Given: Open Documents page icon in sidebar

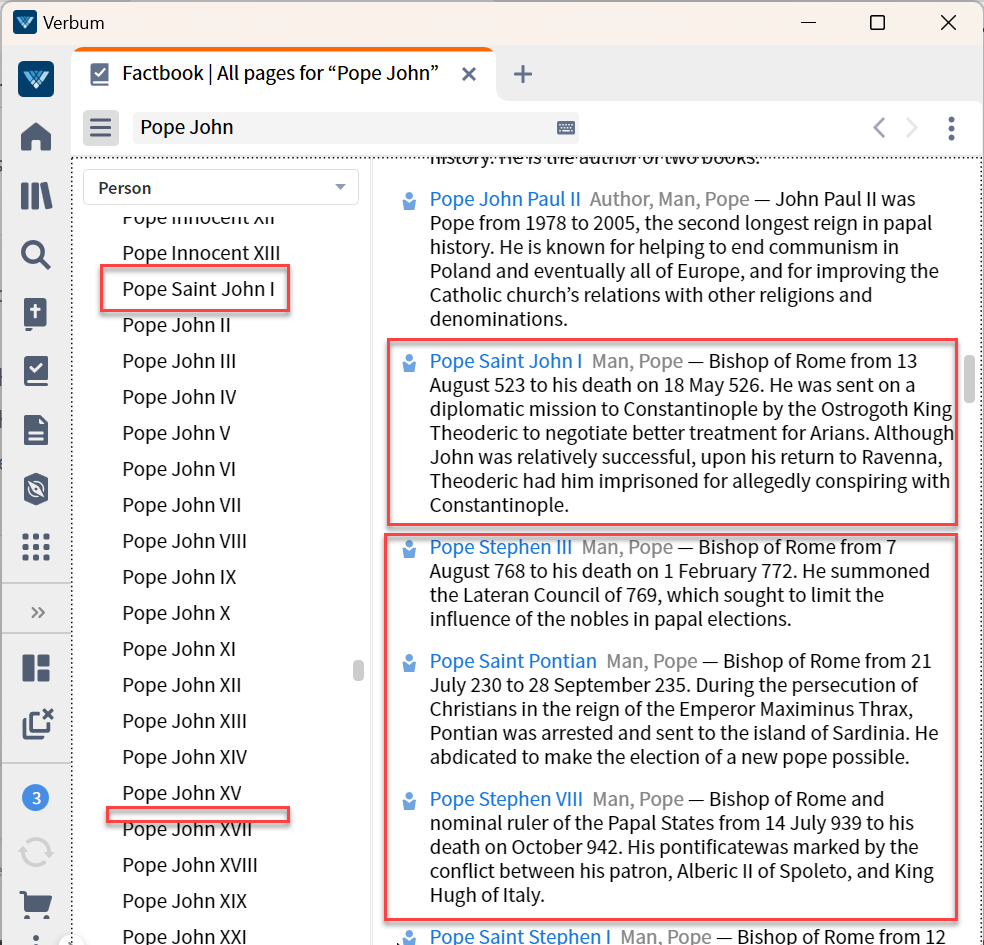Looking at the screenshot, I should [x=36, y=430].
